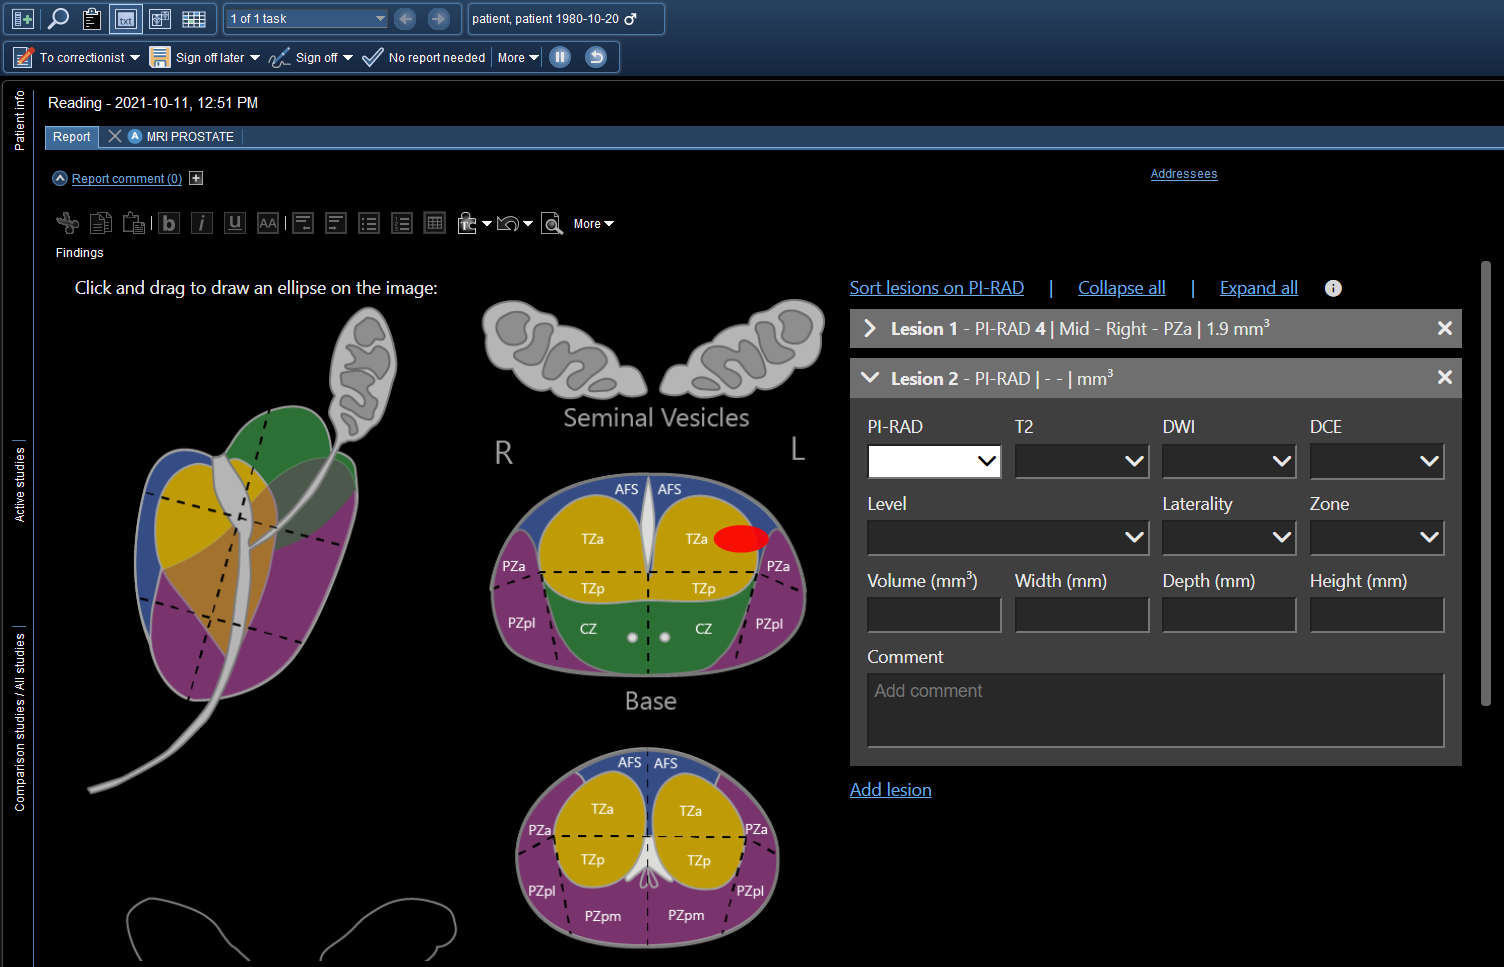
Task: Click the red lesion ellipse on the Base diagram
Action: 740,539
